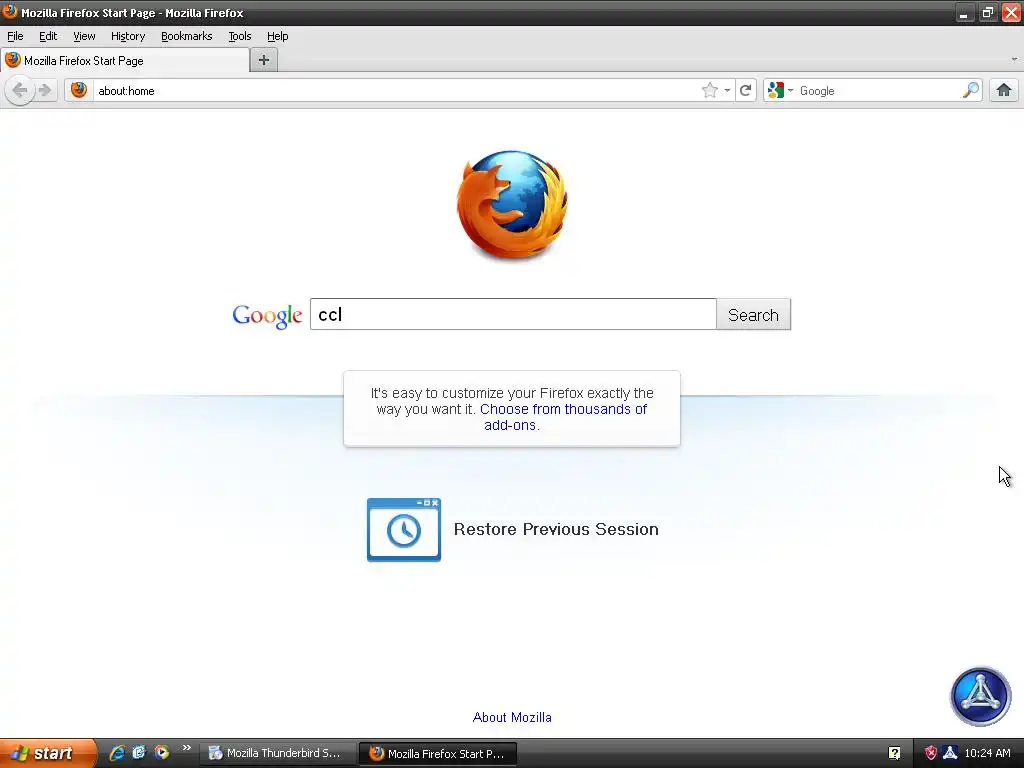Click the Search button
Viewport: 1024px width, 768px height.
point(754,315)
